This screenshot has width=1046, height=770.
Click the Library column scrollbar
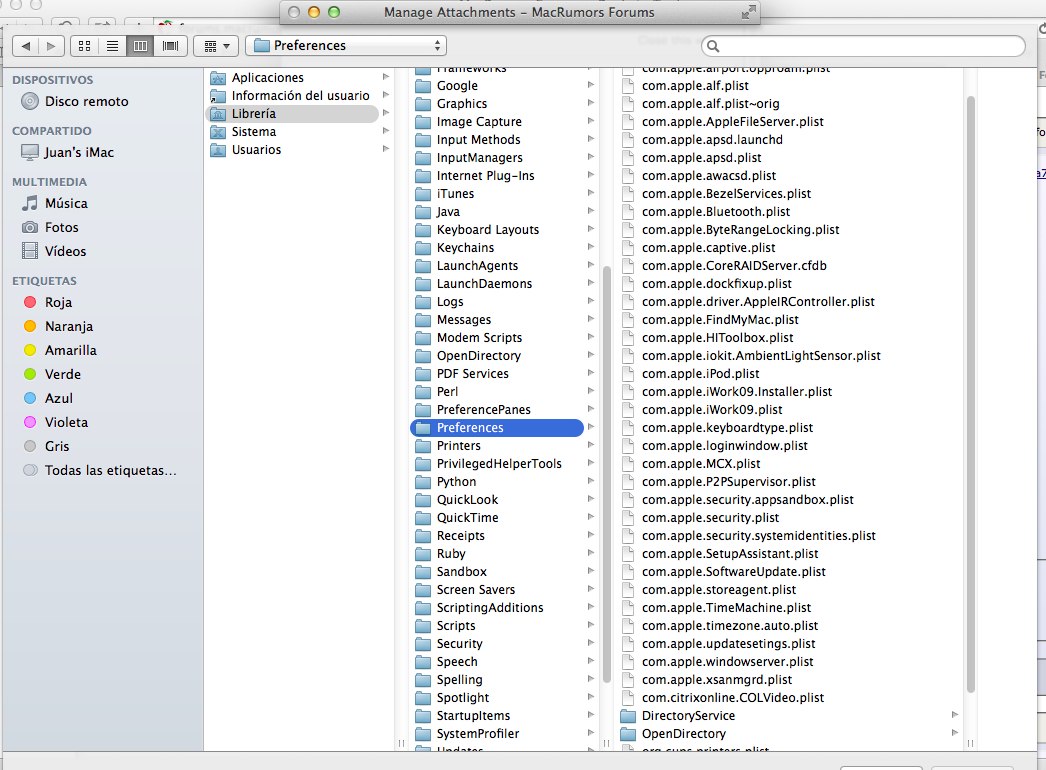[607, 474]
